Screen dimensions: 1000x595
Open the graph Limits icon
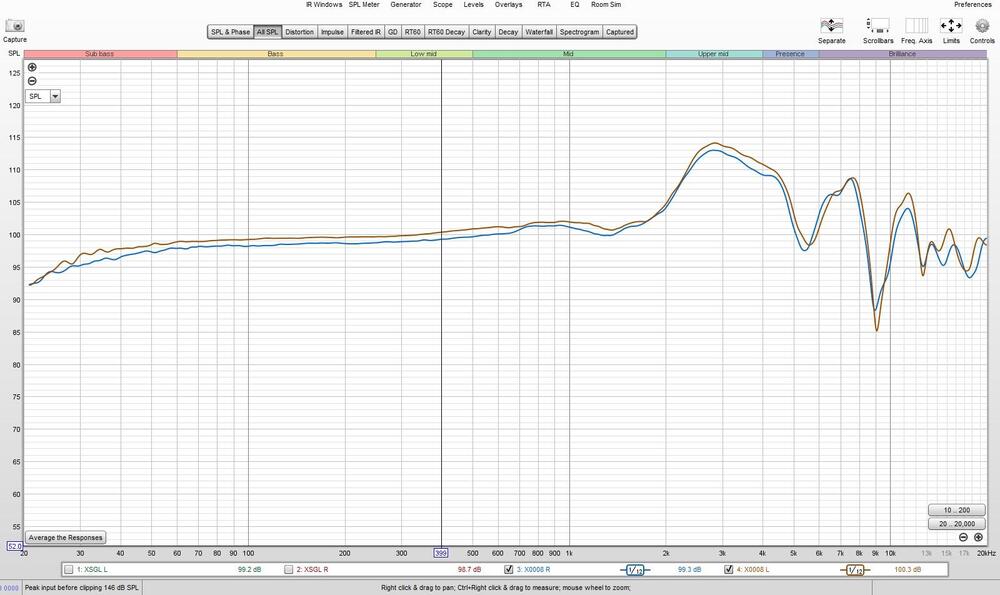[950, 26]
